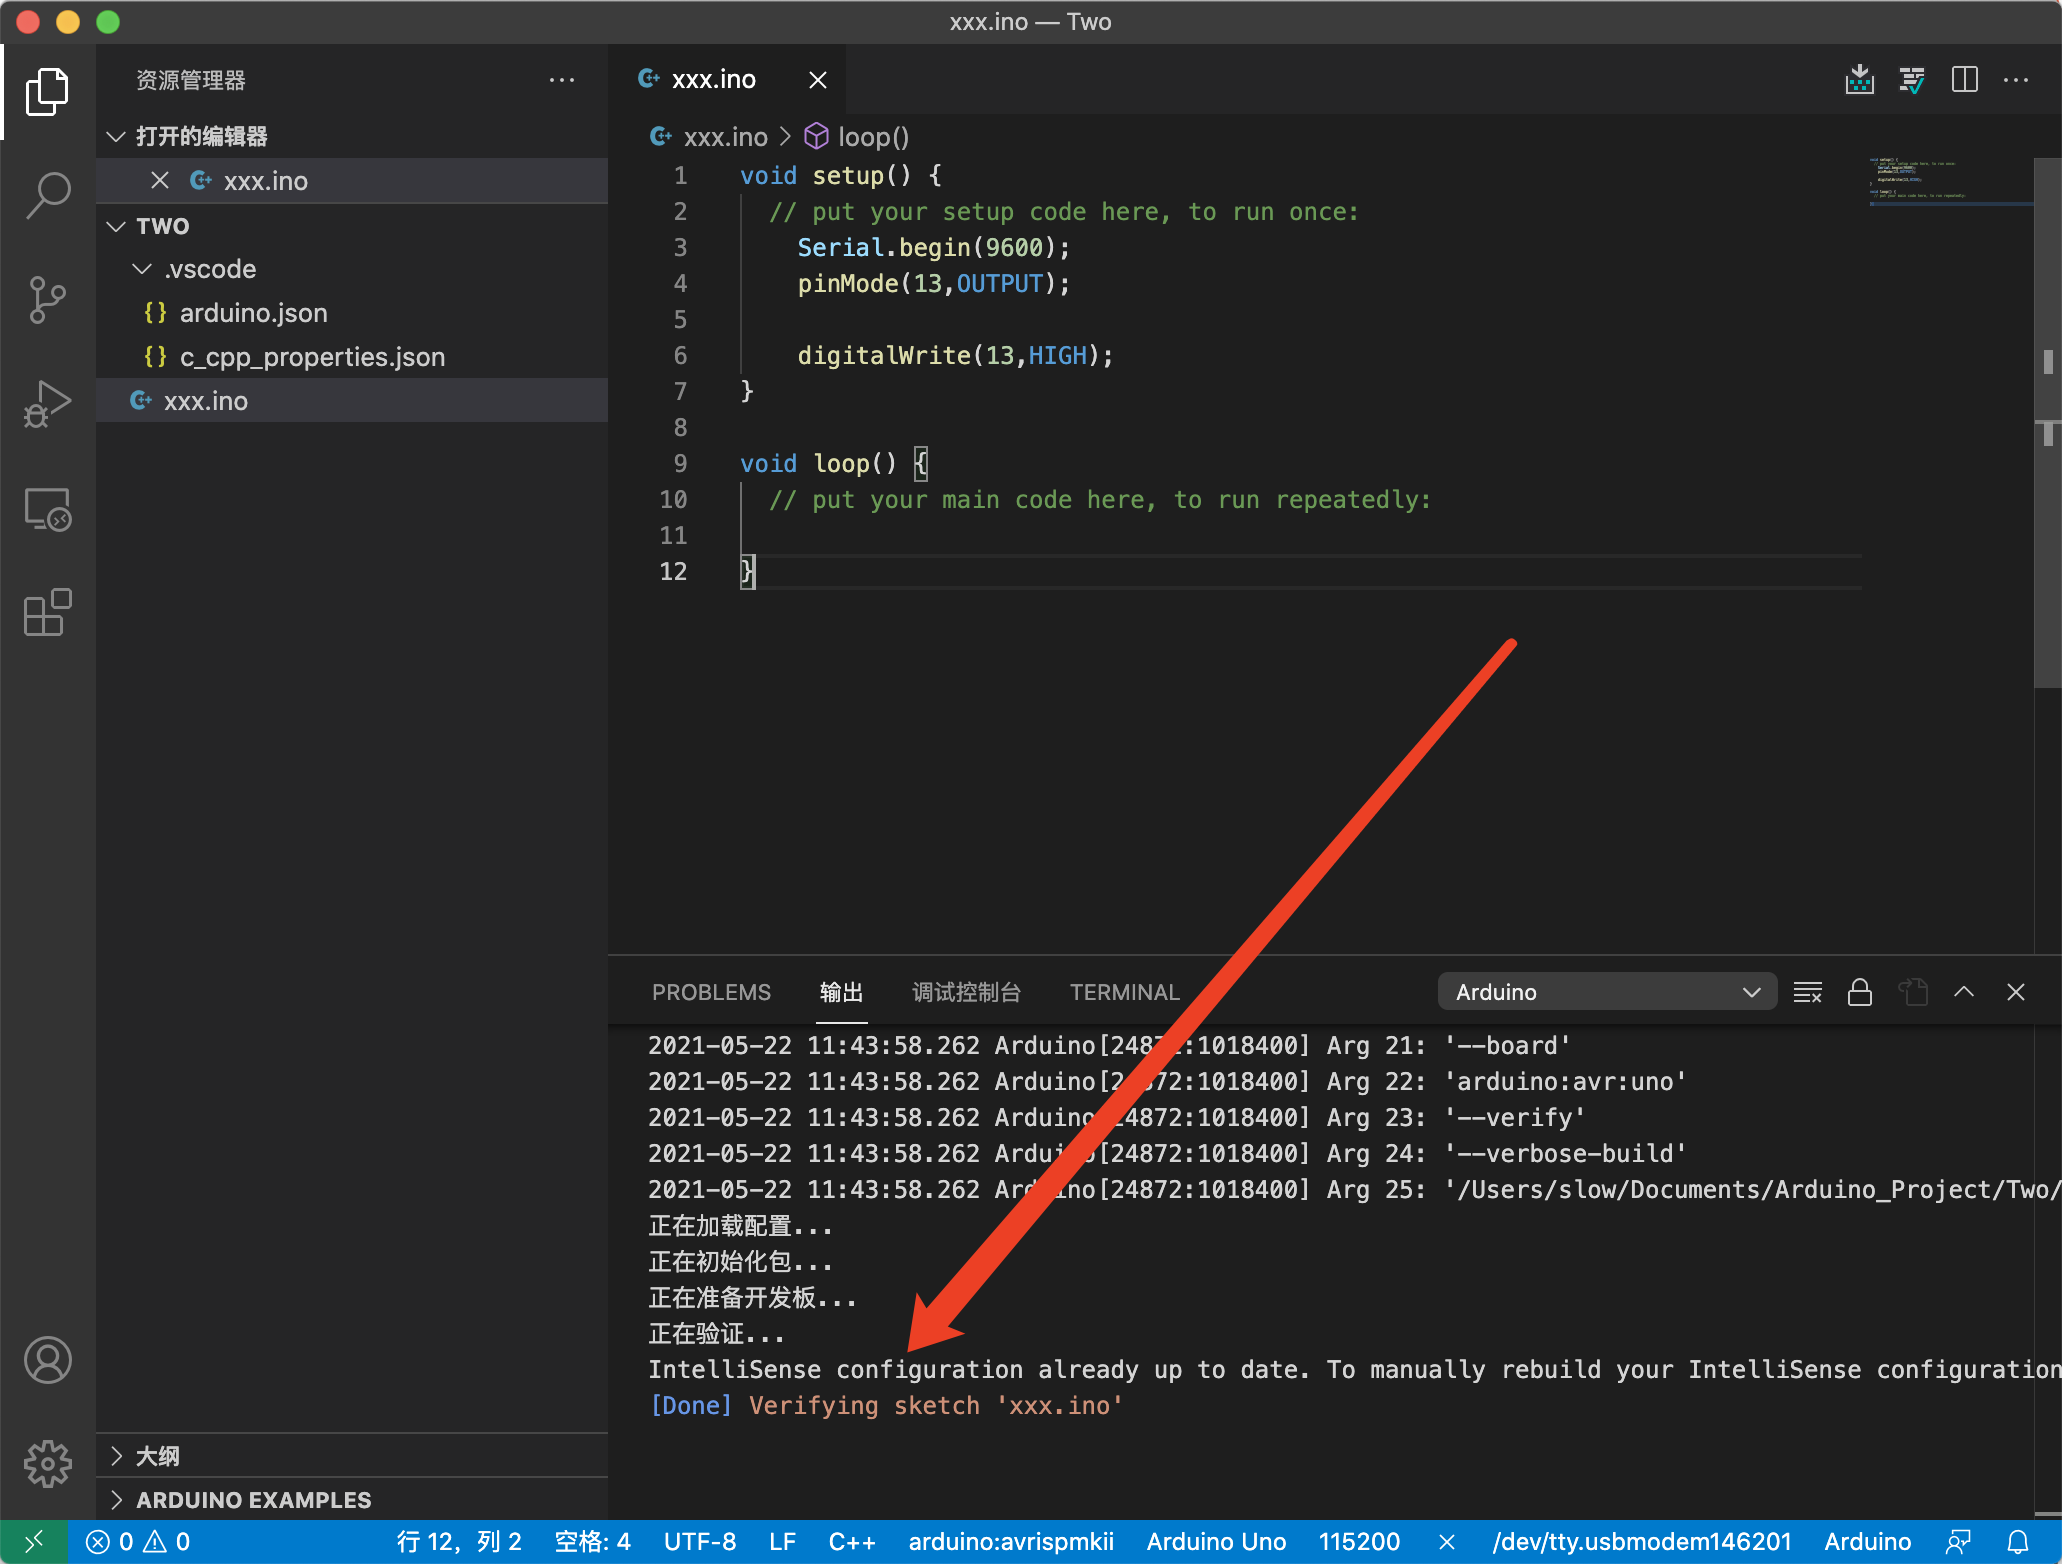The width and height of the screenshot is (2062, 1564).
Task: Switch to the PROBLEMS tab
Action: [x=711, y=992]
